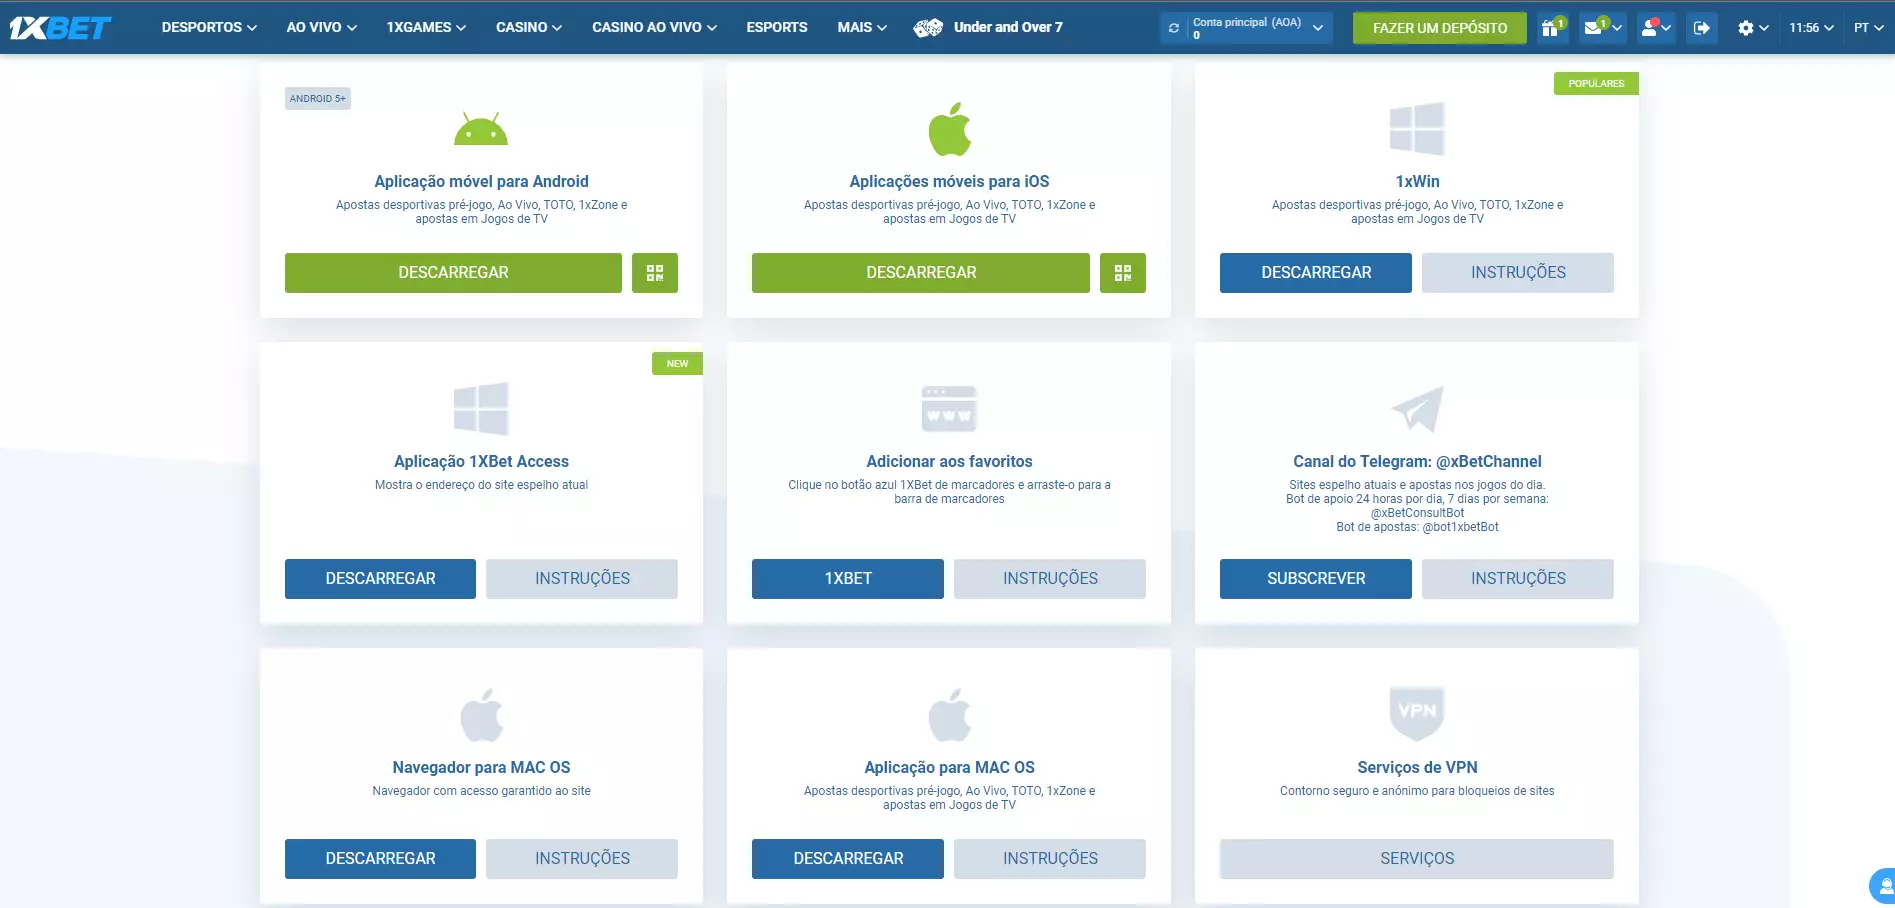Click the logout arrow icon
Screen dimensions: 1895x908
pyautogui.click(x=1701, y=28)
